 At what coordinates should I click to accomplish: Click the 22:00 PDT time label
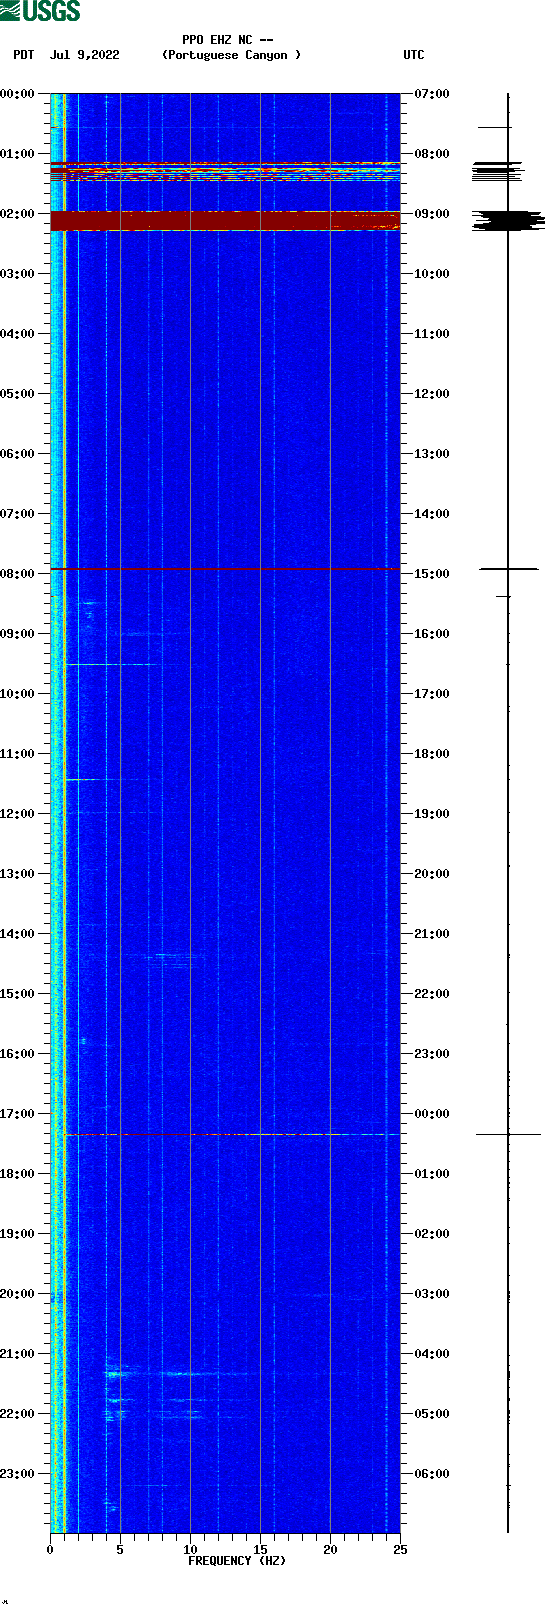point(18,1414)
